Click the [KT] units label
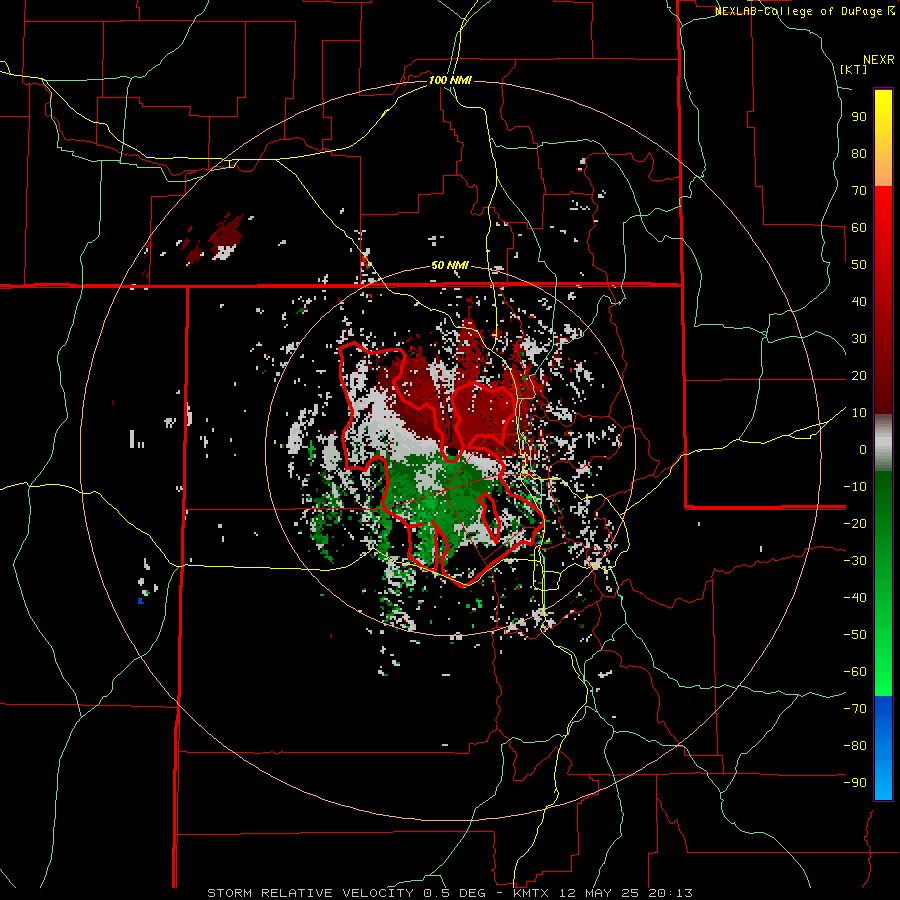The width and height of the screenshot is (900, 900). 854,69
